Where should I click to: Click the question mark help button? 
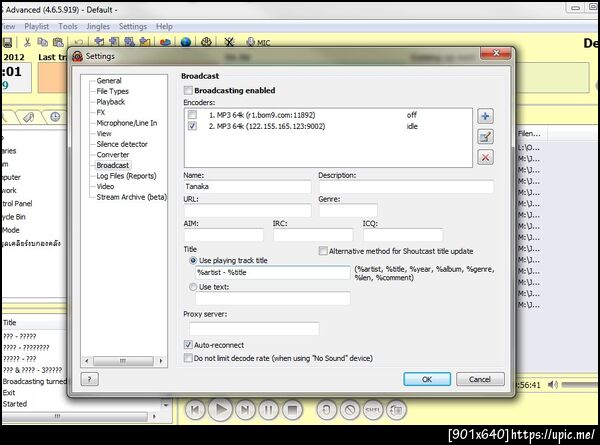(x=90, y=379)
